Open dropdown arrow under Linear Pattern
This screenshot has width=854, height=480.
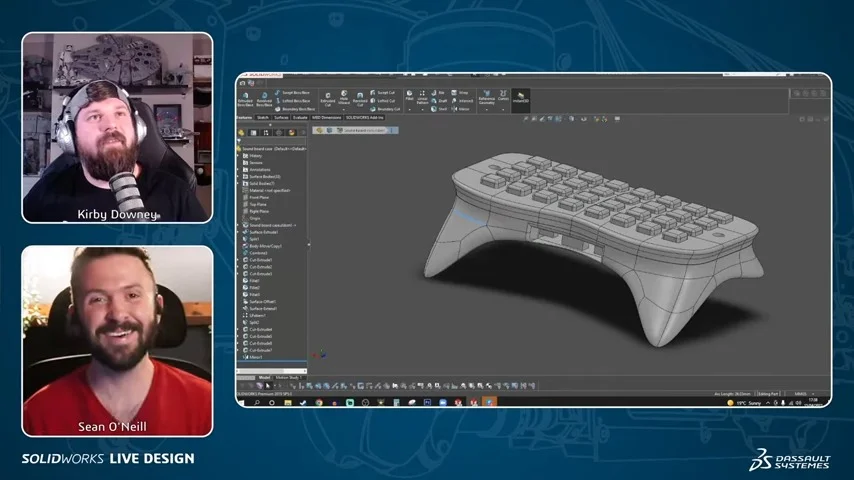(x=422, y=110)
